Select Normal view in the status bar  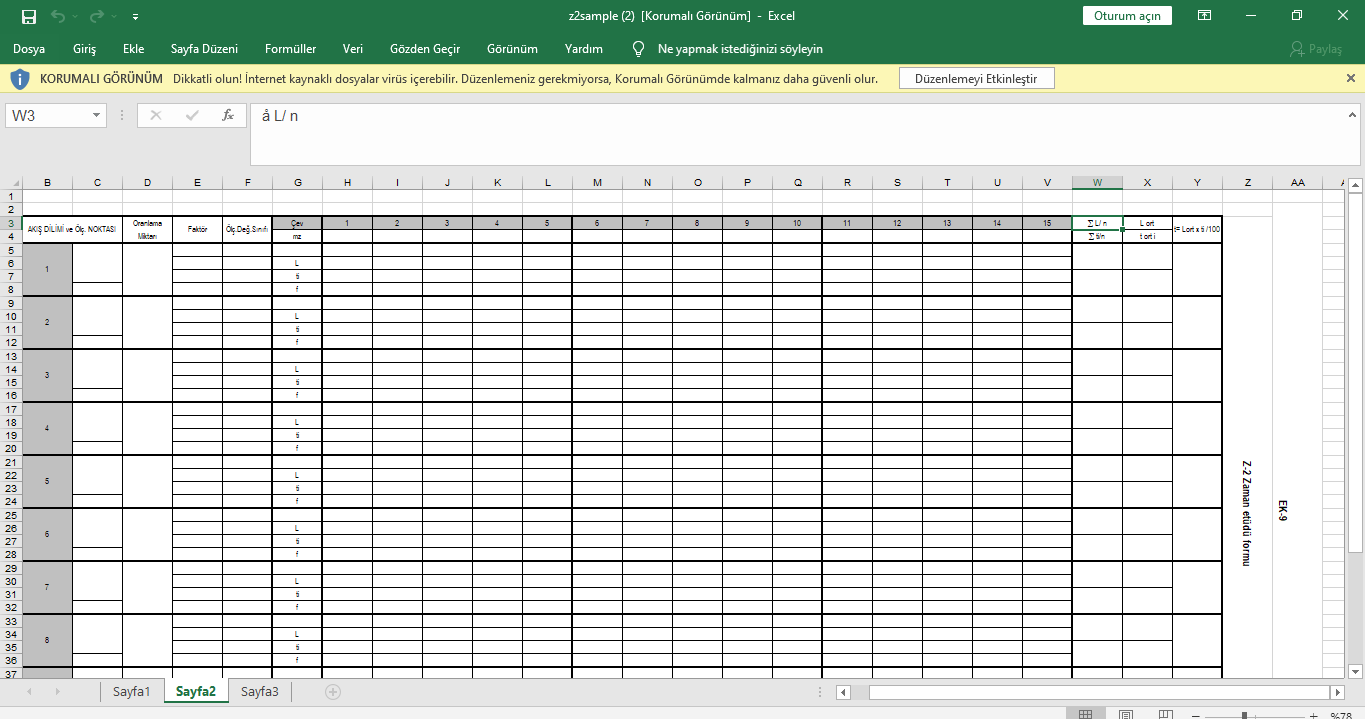tap(1086, 713)
